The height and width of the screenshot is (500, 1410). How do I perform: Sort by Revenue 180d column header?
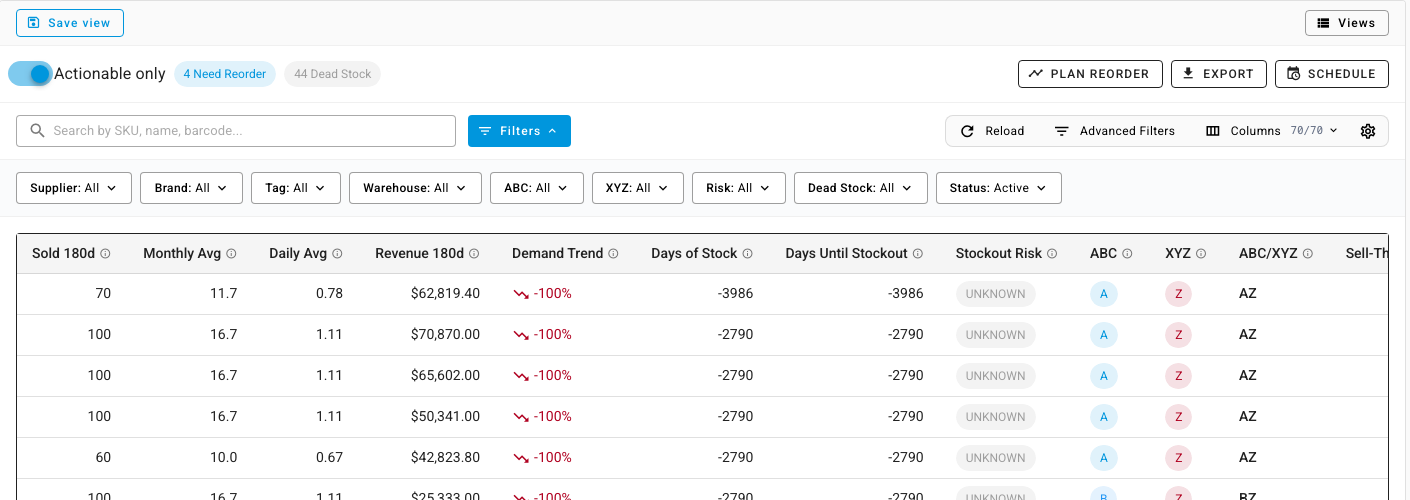pyautogui.click(x=420, y=254)
